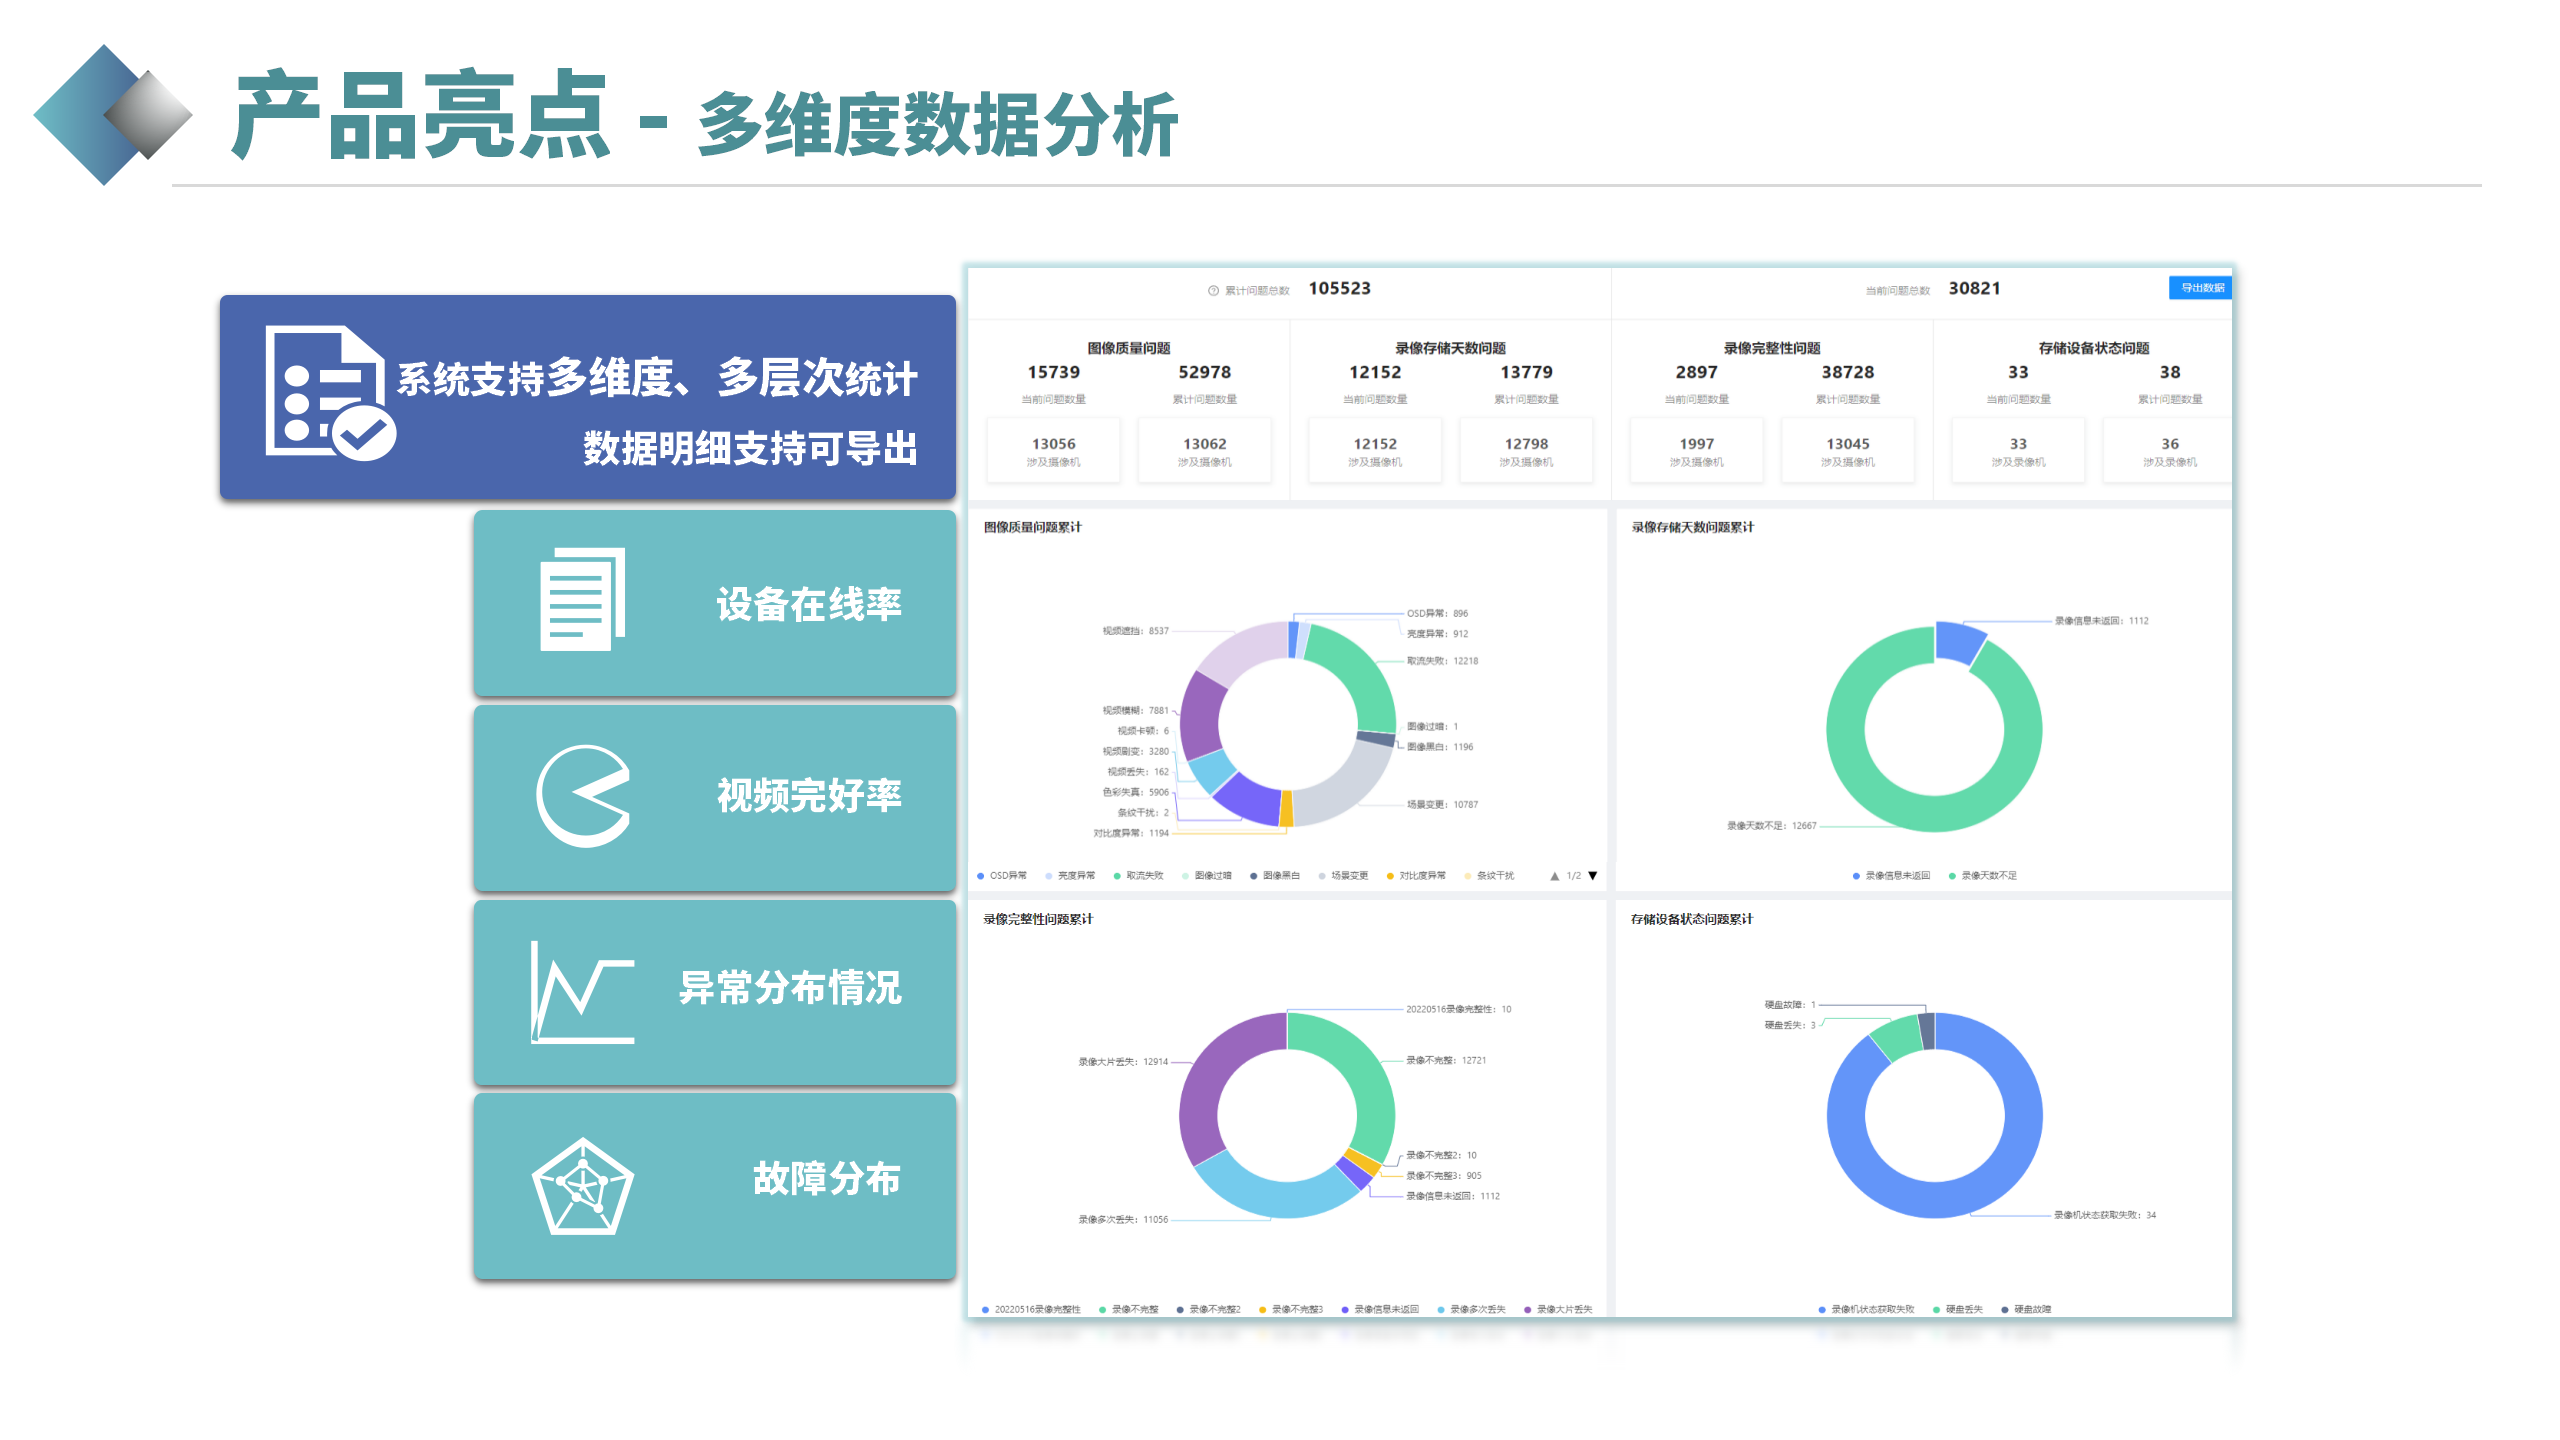Click the 导出数据 export button

[2200, 288]
